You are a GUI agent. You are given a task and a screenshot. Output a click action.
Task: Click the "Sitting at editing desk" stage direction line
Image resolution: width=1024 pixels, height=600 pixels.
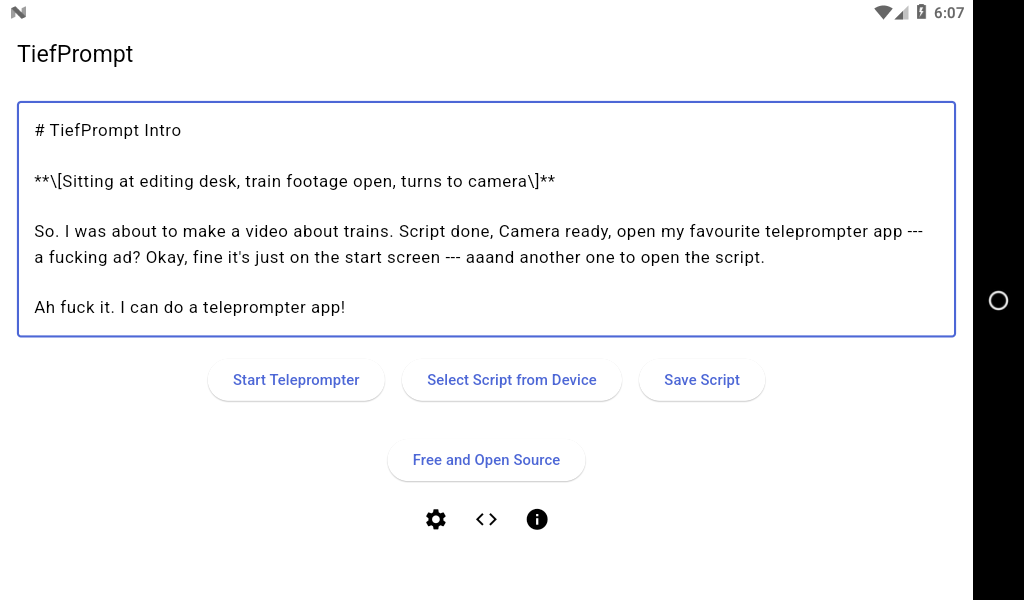tap(295, 182)
